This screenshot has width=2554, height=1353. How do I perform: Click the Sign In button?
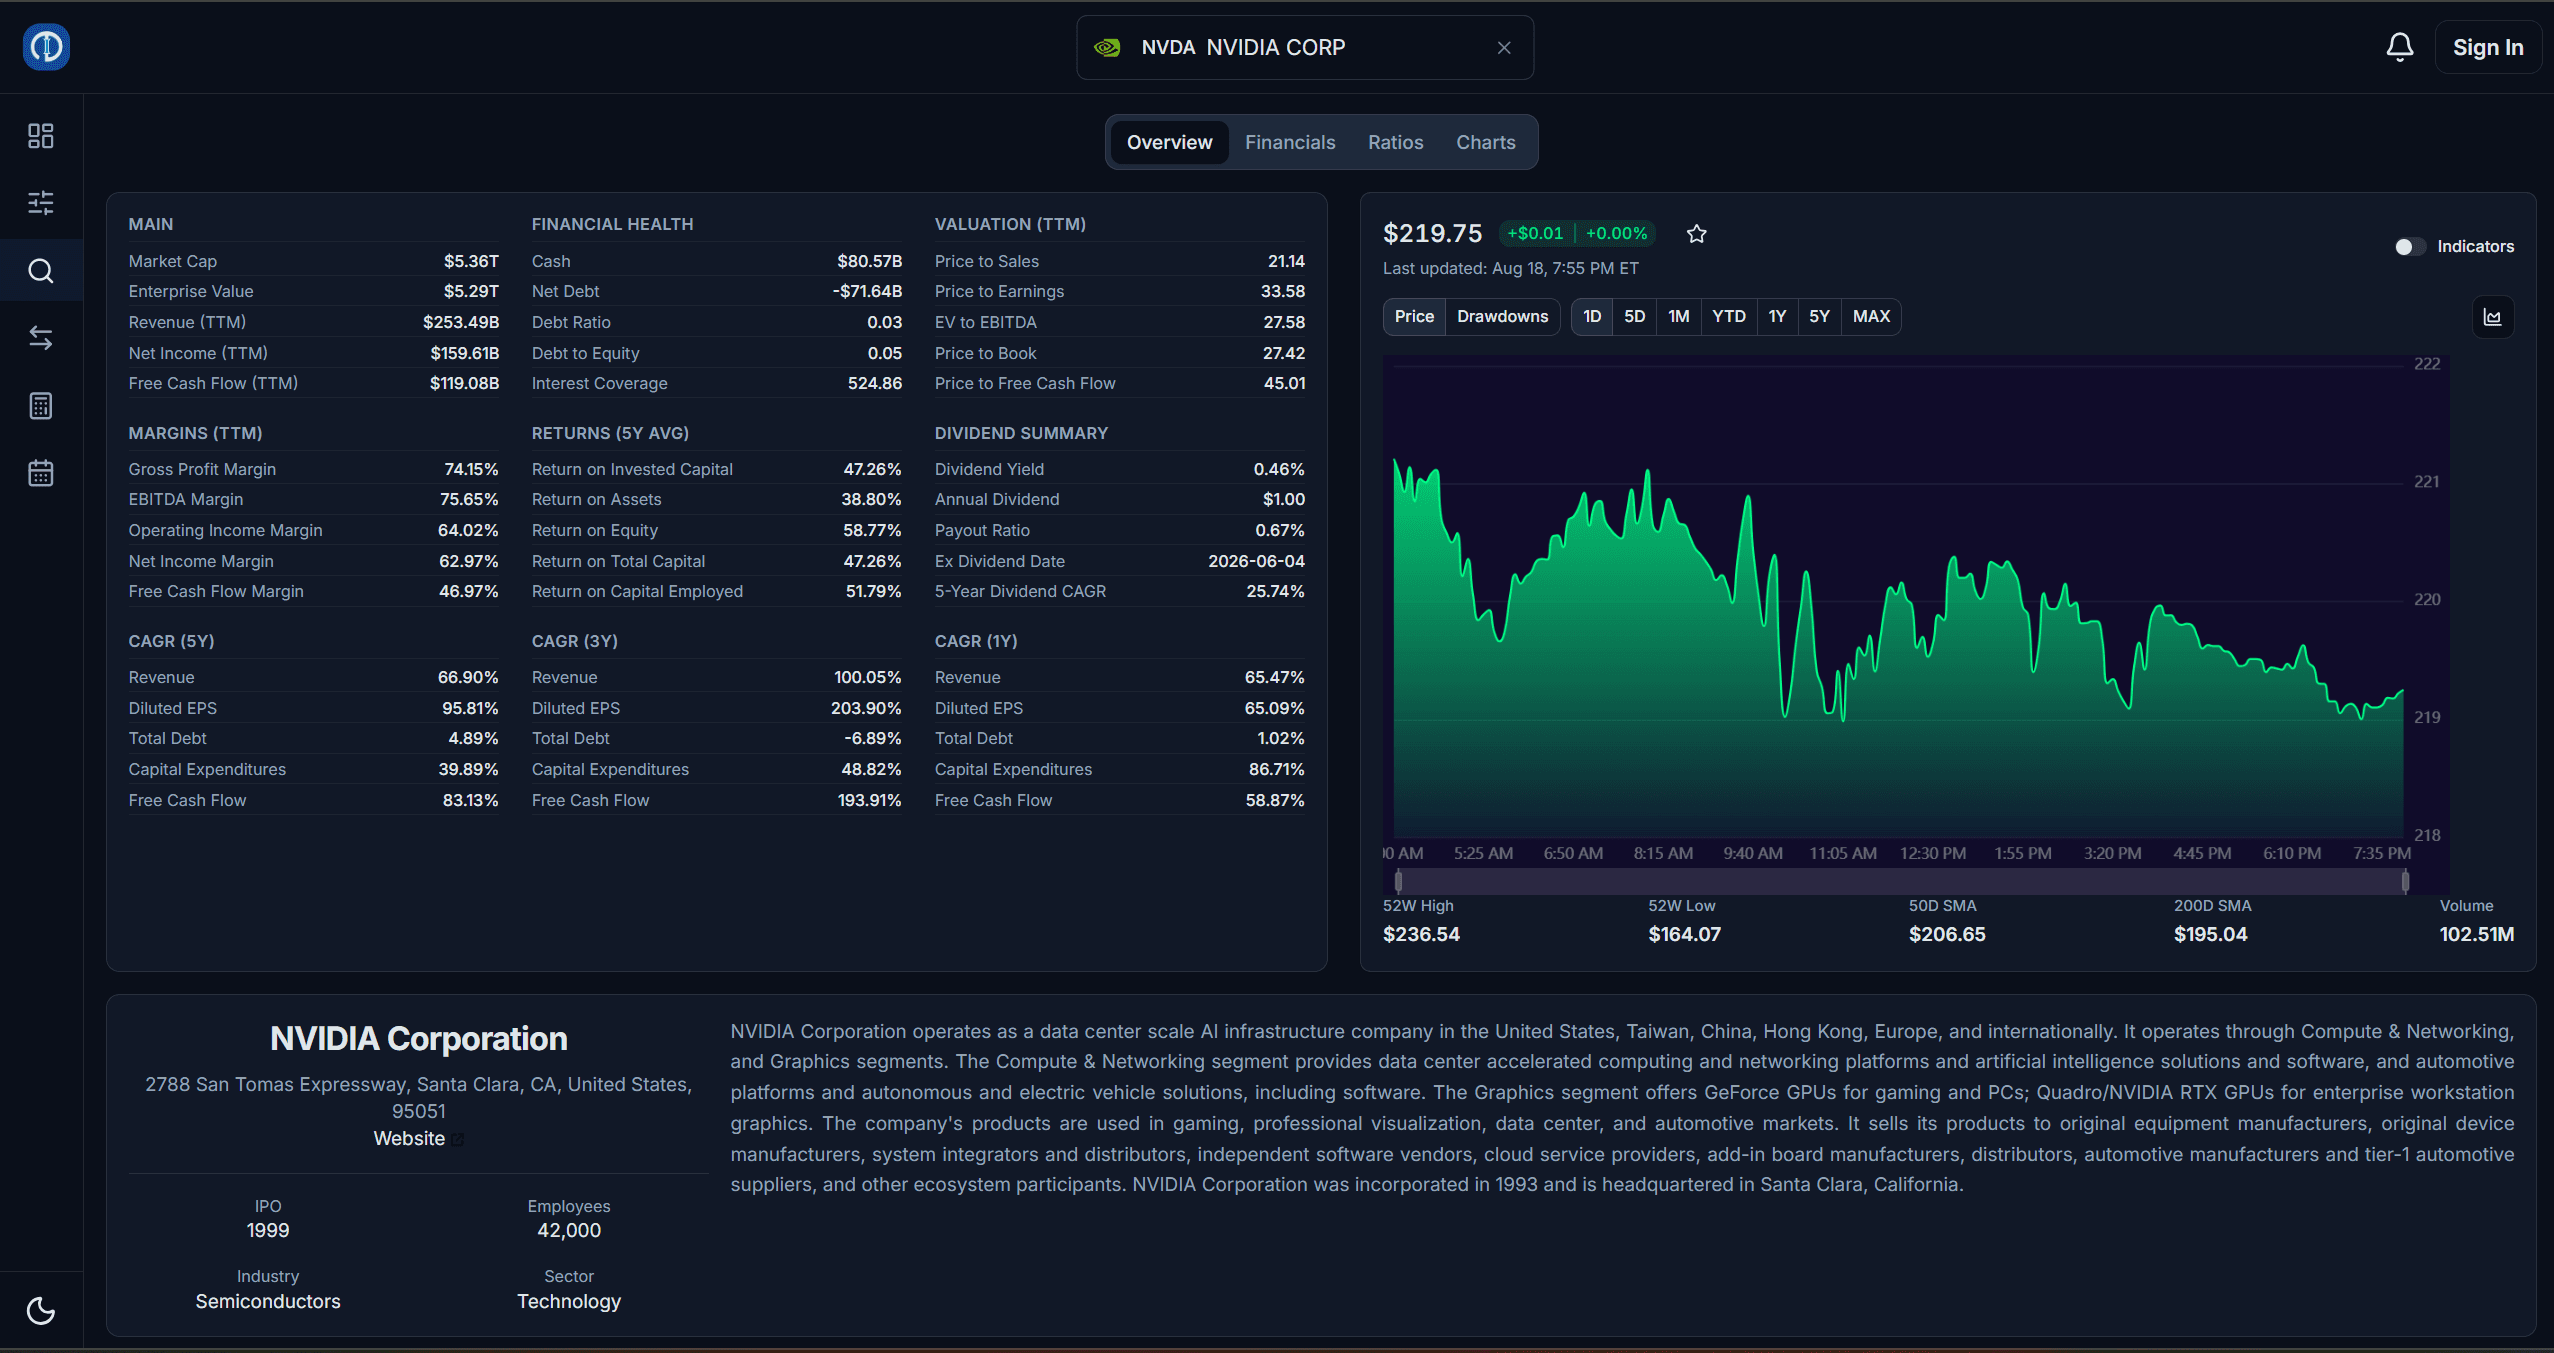(2487, 47)
